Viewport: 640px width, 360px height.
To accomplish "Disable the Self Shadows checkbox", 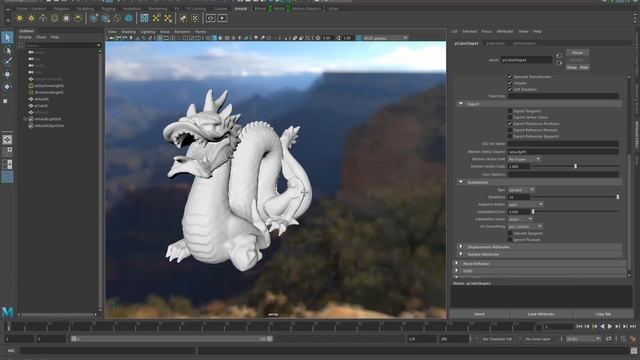I will coord(510,89).
